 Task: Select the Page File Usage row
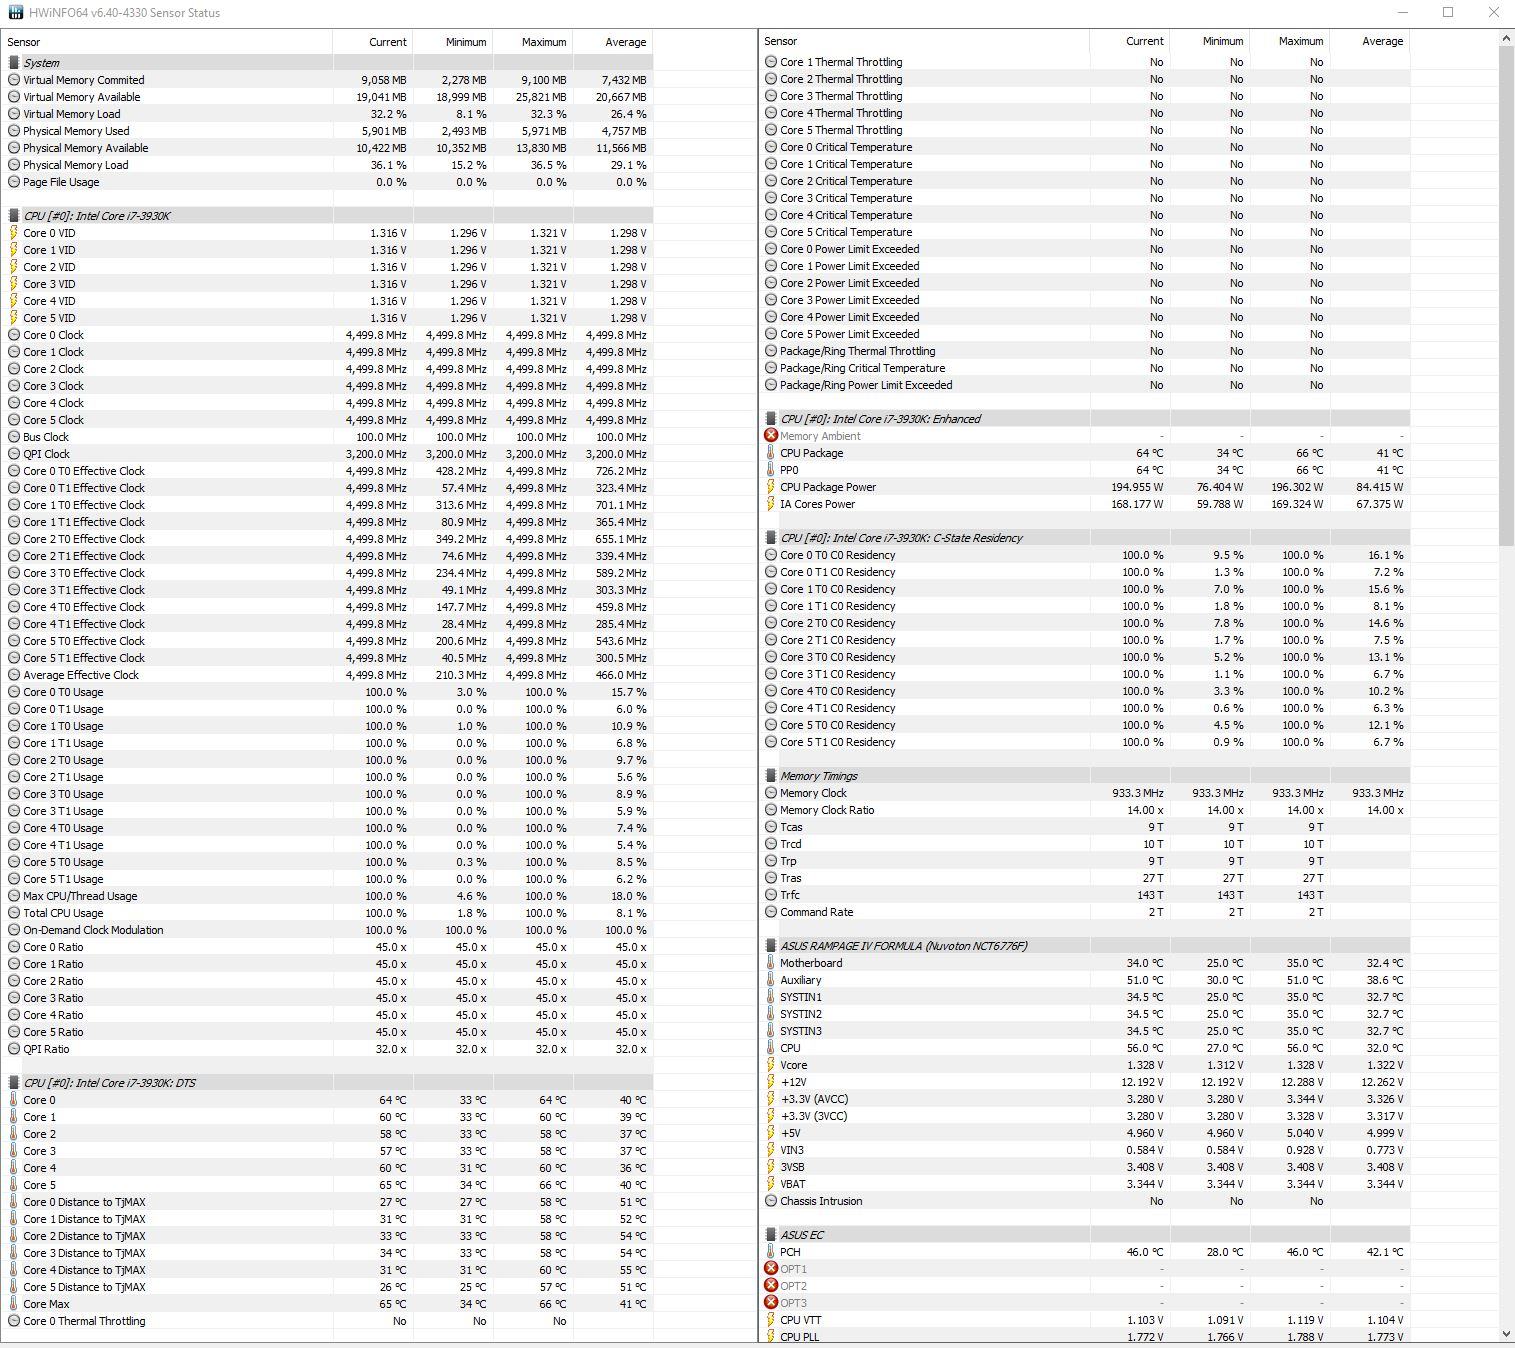click(328, 182)
